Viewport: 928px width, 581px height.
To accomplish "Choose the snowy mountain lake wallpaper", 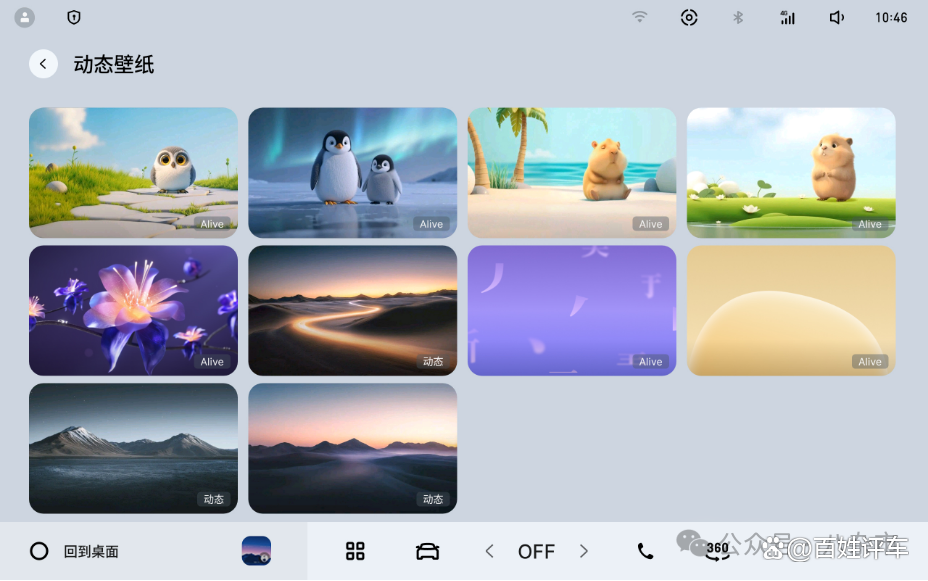I will point(133,448).
